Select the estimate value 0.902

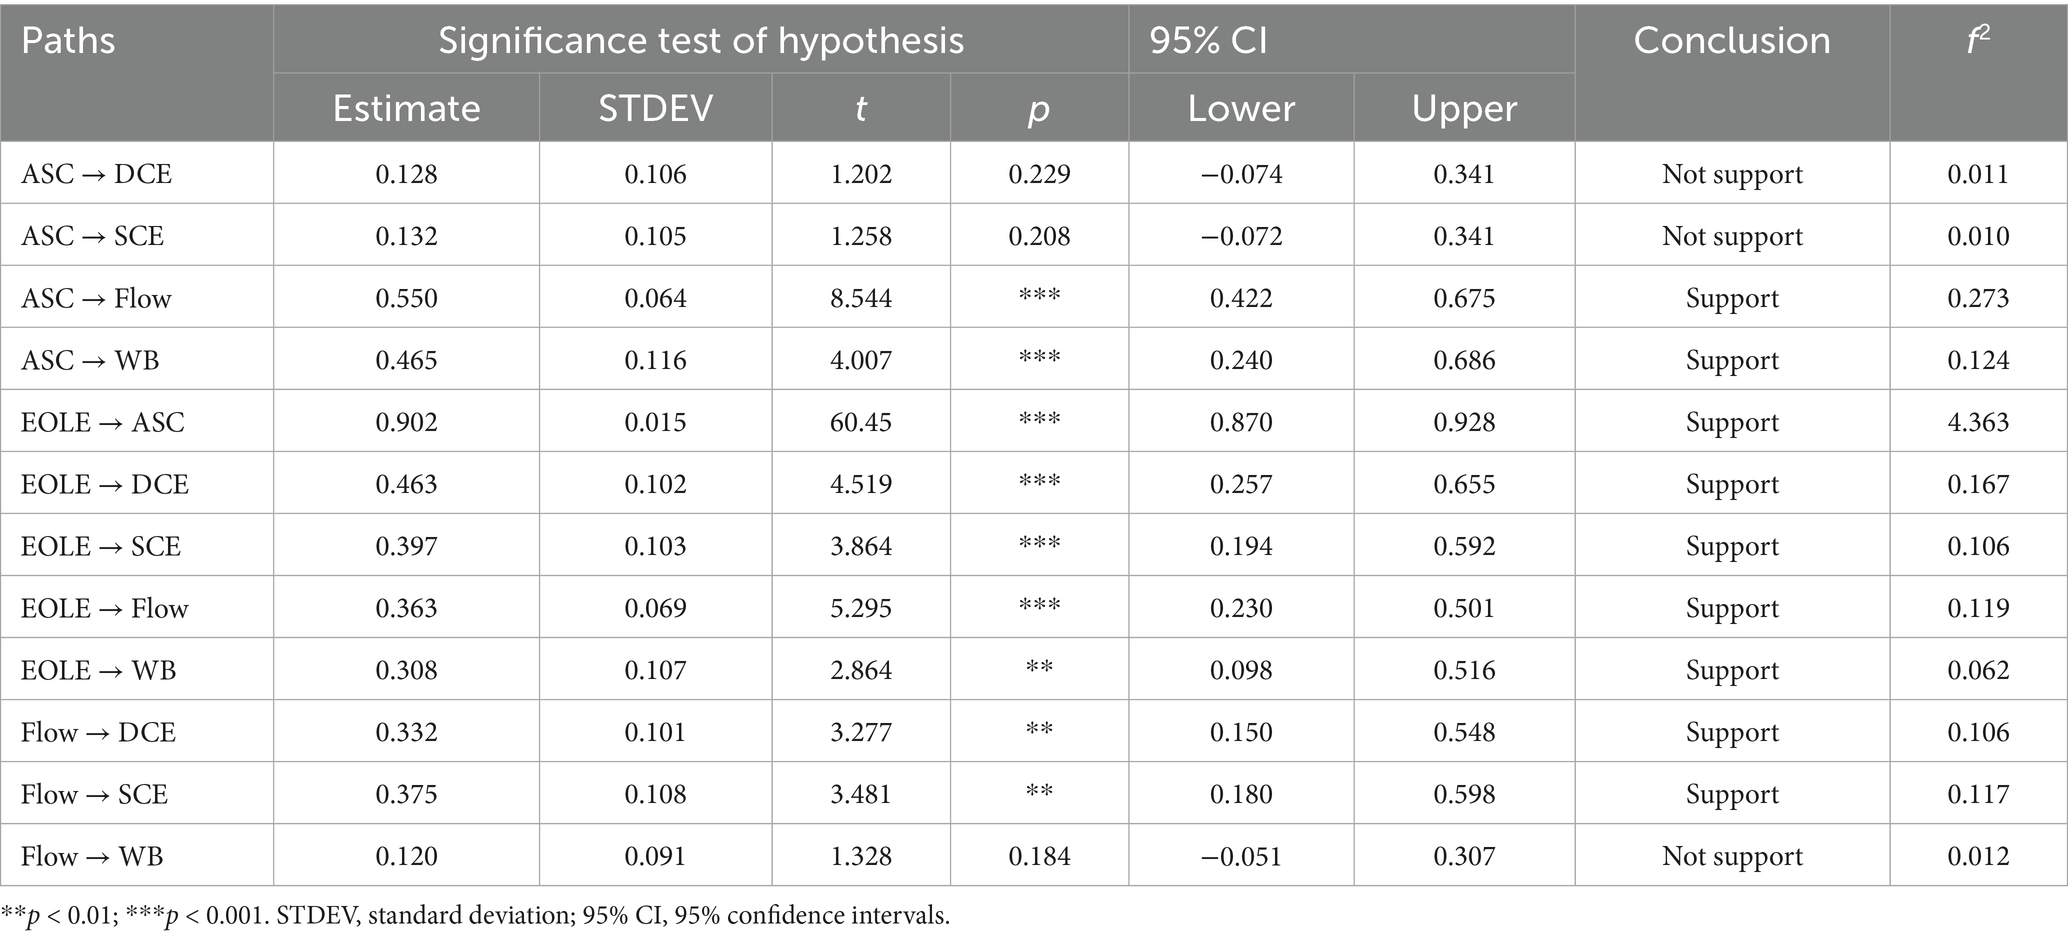tap(406, 422)
